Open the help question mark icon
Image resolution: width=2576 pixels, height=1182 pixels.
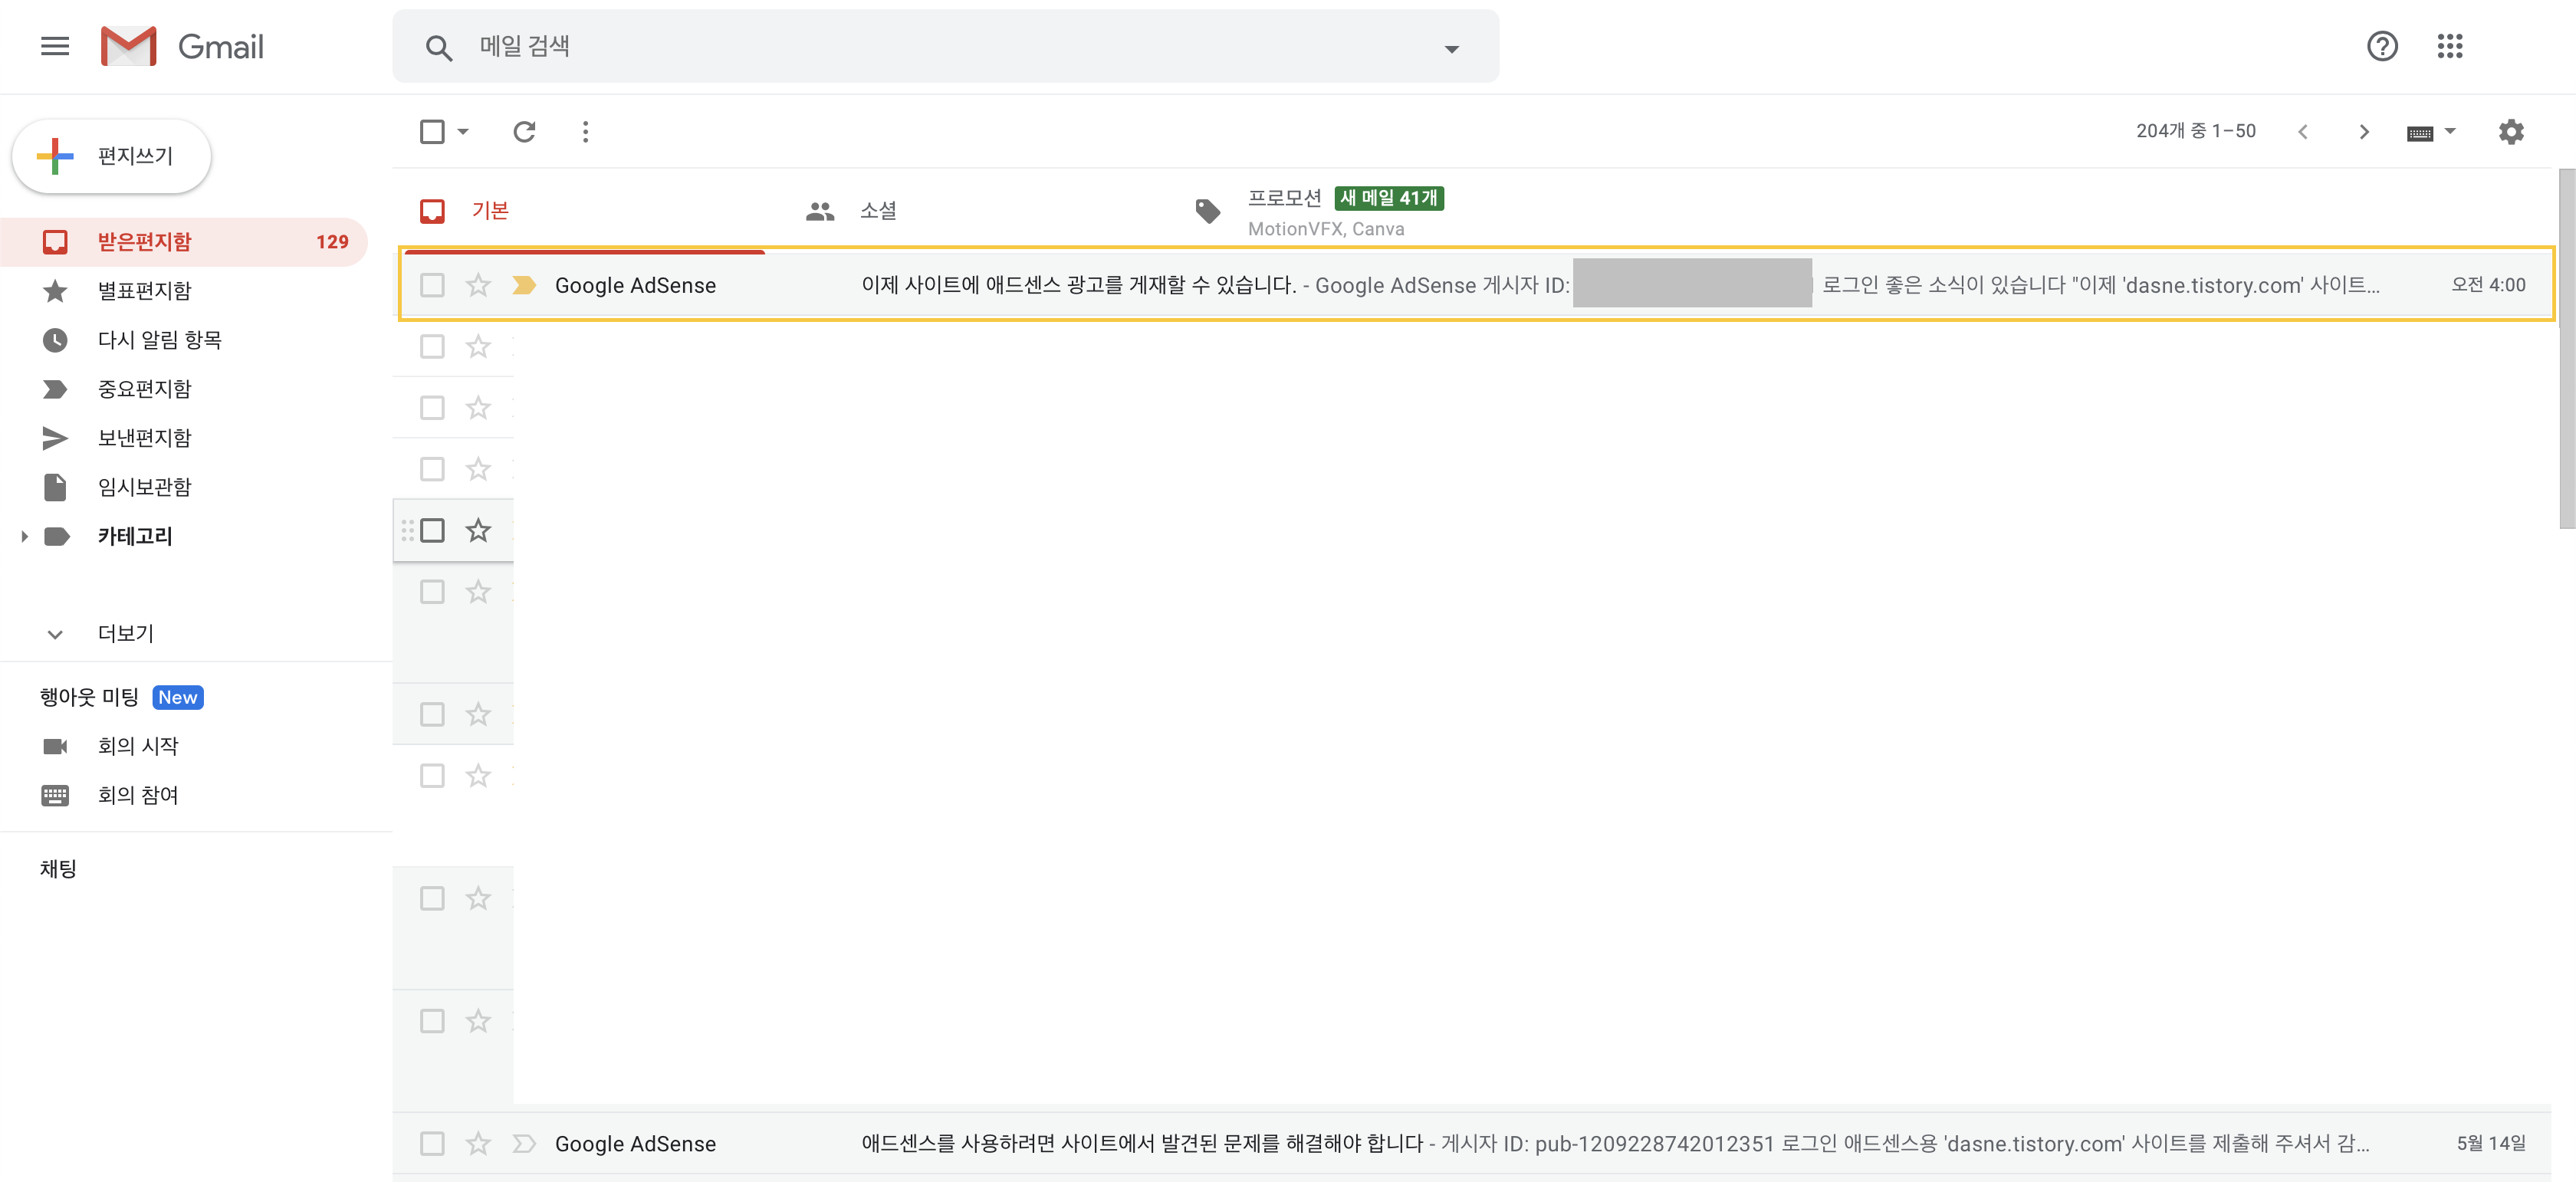tap(2381, 46)
